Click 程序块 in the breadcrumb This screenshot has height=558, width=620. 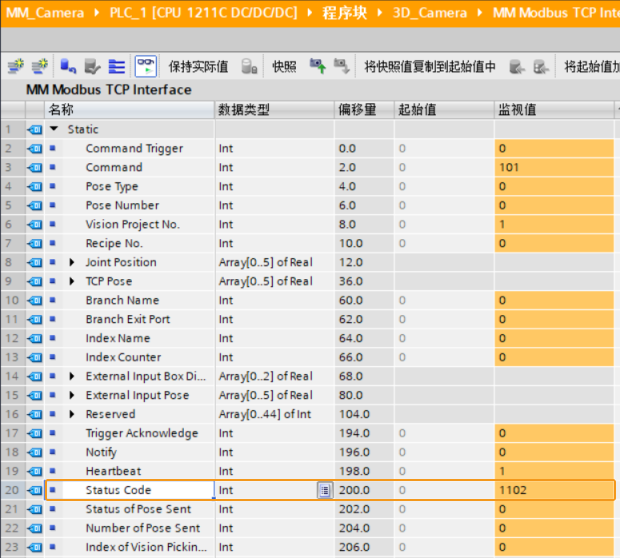344,13
